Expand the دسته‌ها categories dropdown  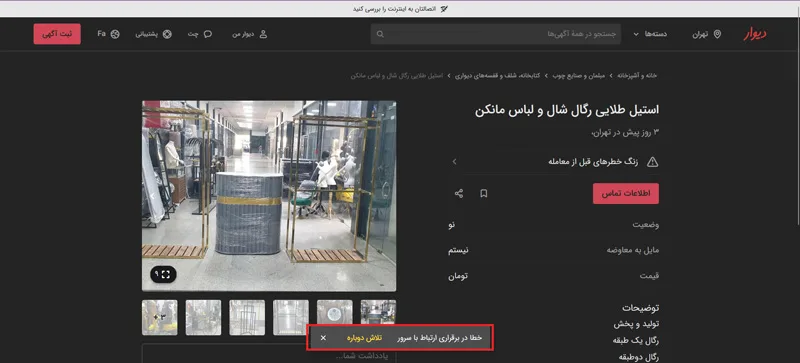click(651, 34)
